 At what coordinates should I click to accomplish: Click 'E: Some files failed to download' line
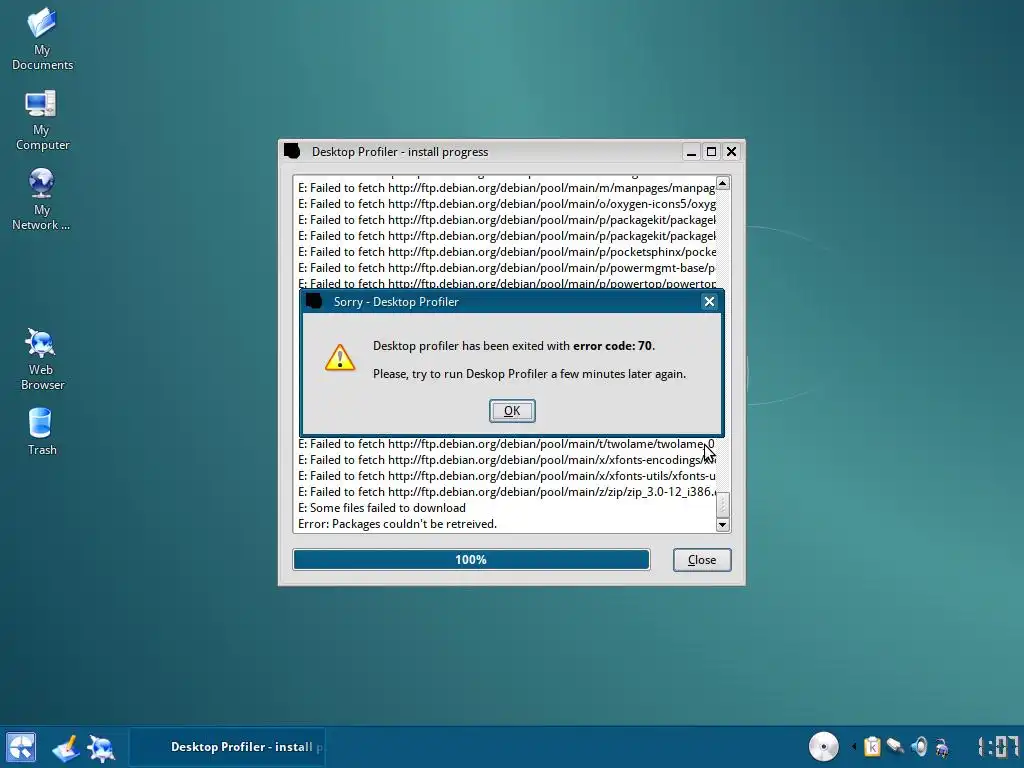click(x=381, y=508)
